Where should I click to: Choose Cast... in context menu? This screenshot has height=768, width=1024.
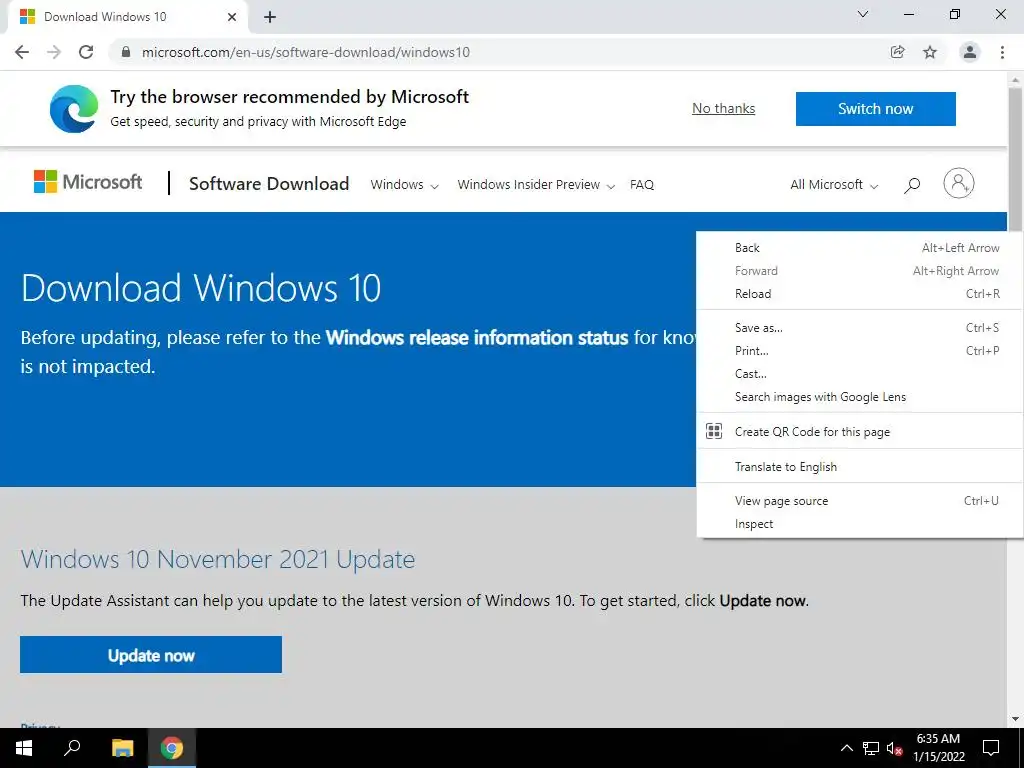point(859,374)
